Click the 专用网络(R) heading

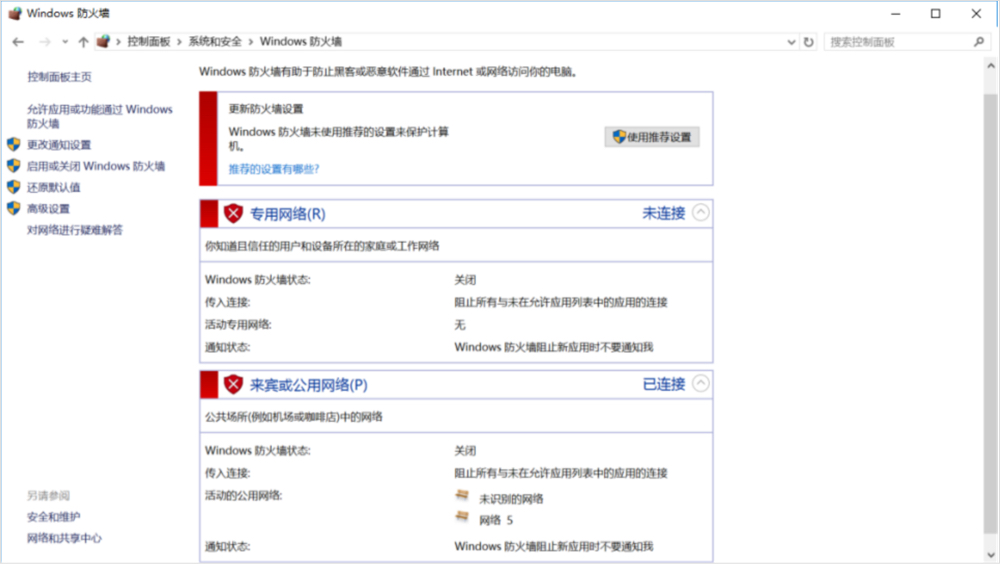288,214
